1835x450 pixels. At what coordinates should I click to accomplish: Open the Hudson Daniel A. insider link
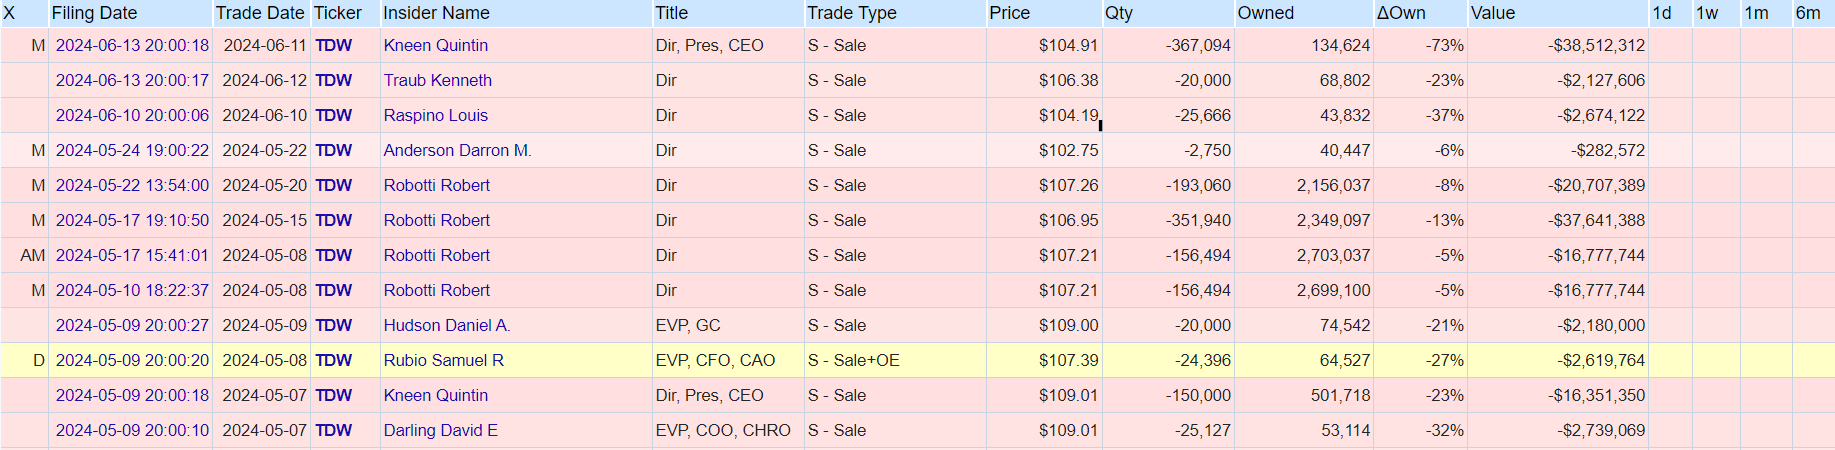pyautogui.click(x=447, y=325)
